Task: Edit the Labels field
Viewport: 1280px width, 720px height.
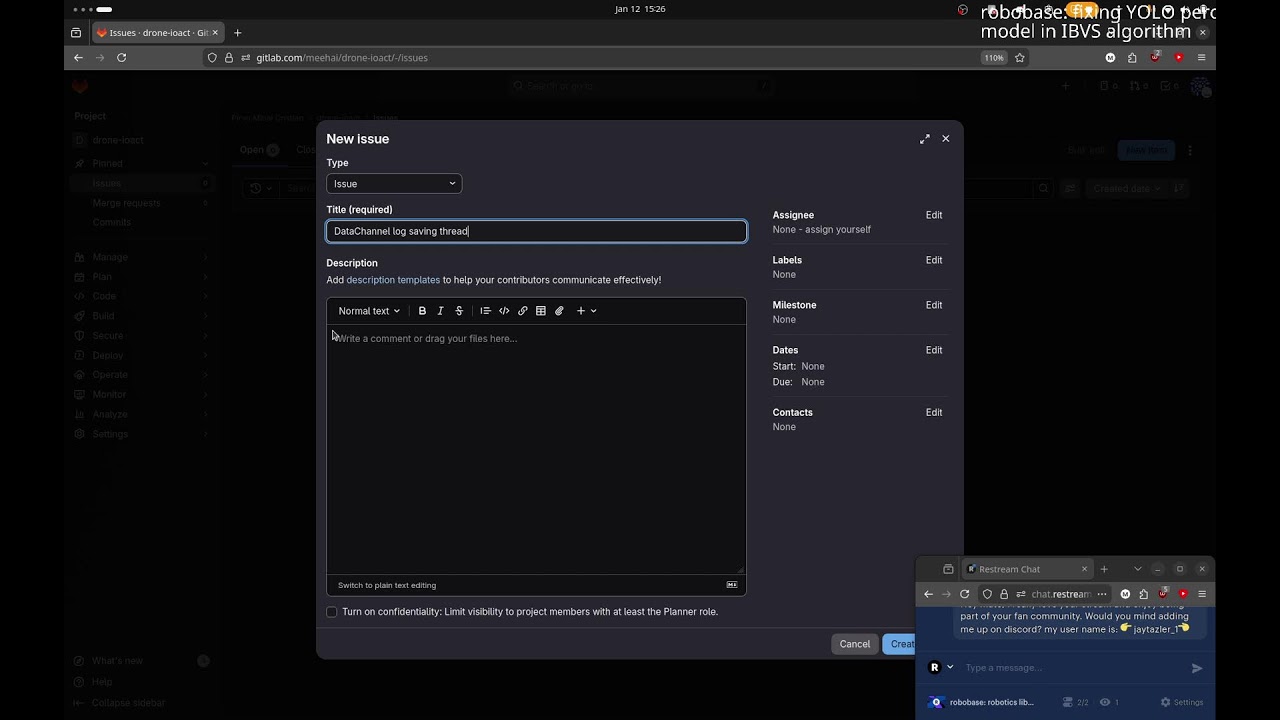Action: [934, 260]
